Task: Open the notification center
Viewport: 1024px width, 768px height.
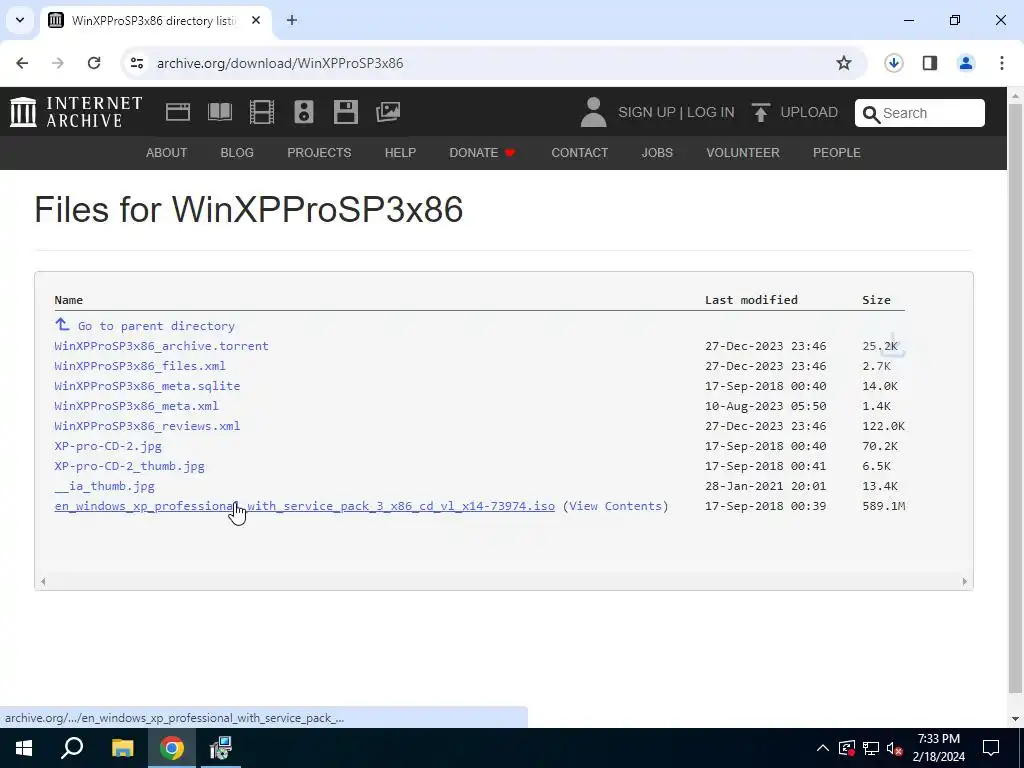Action: [991, 748]
